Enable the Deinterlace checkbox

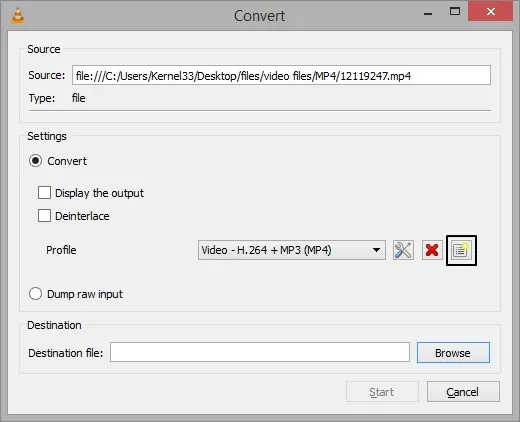[44, 216]
